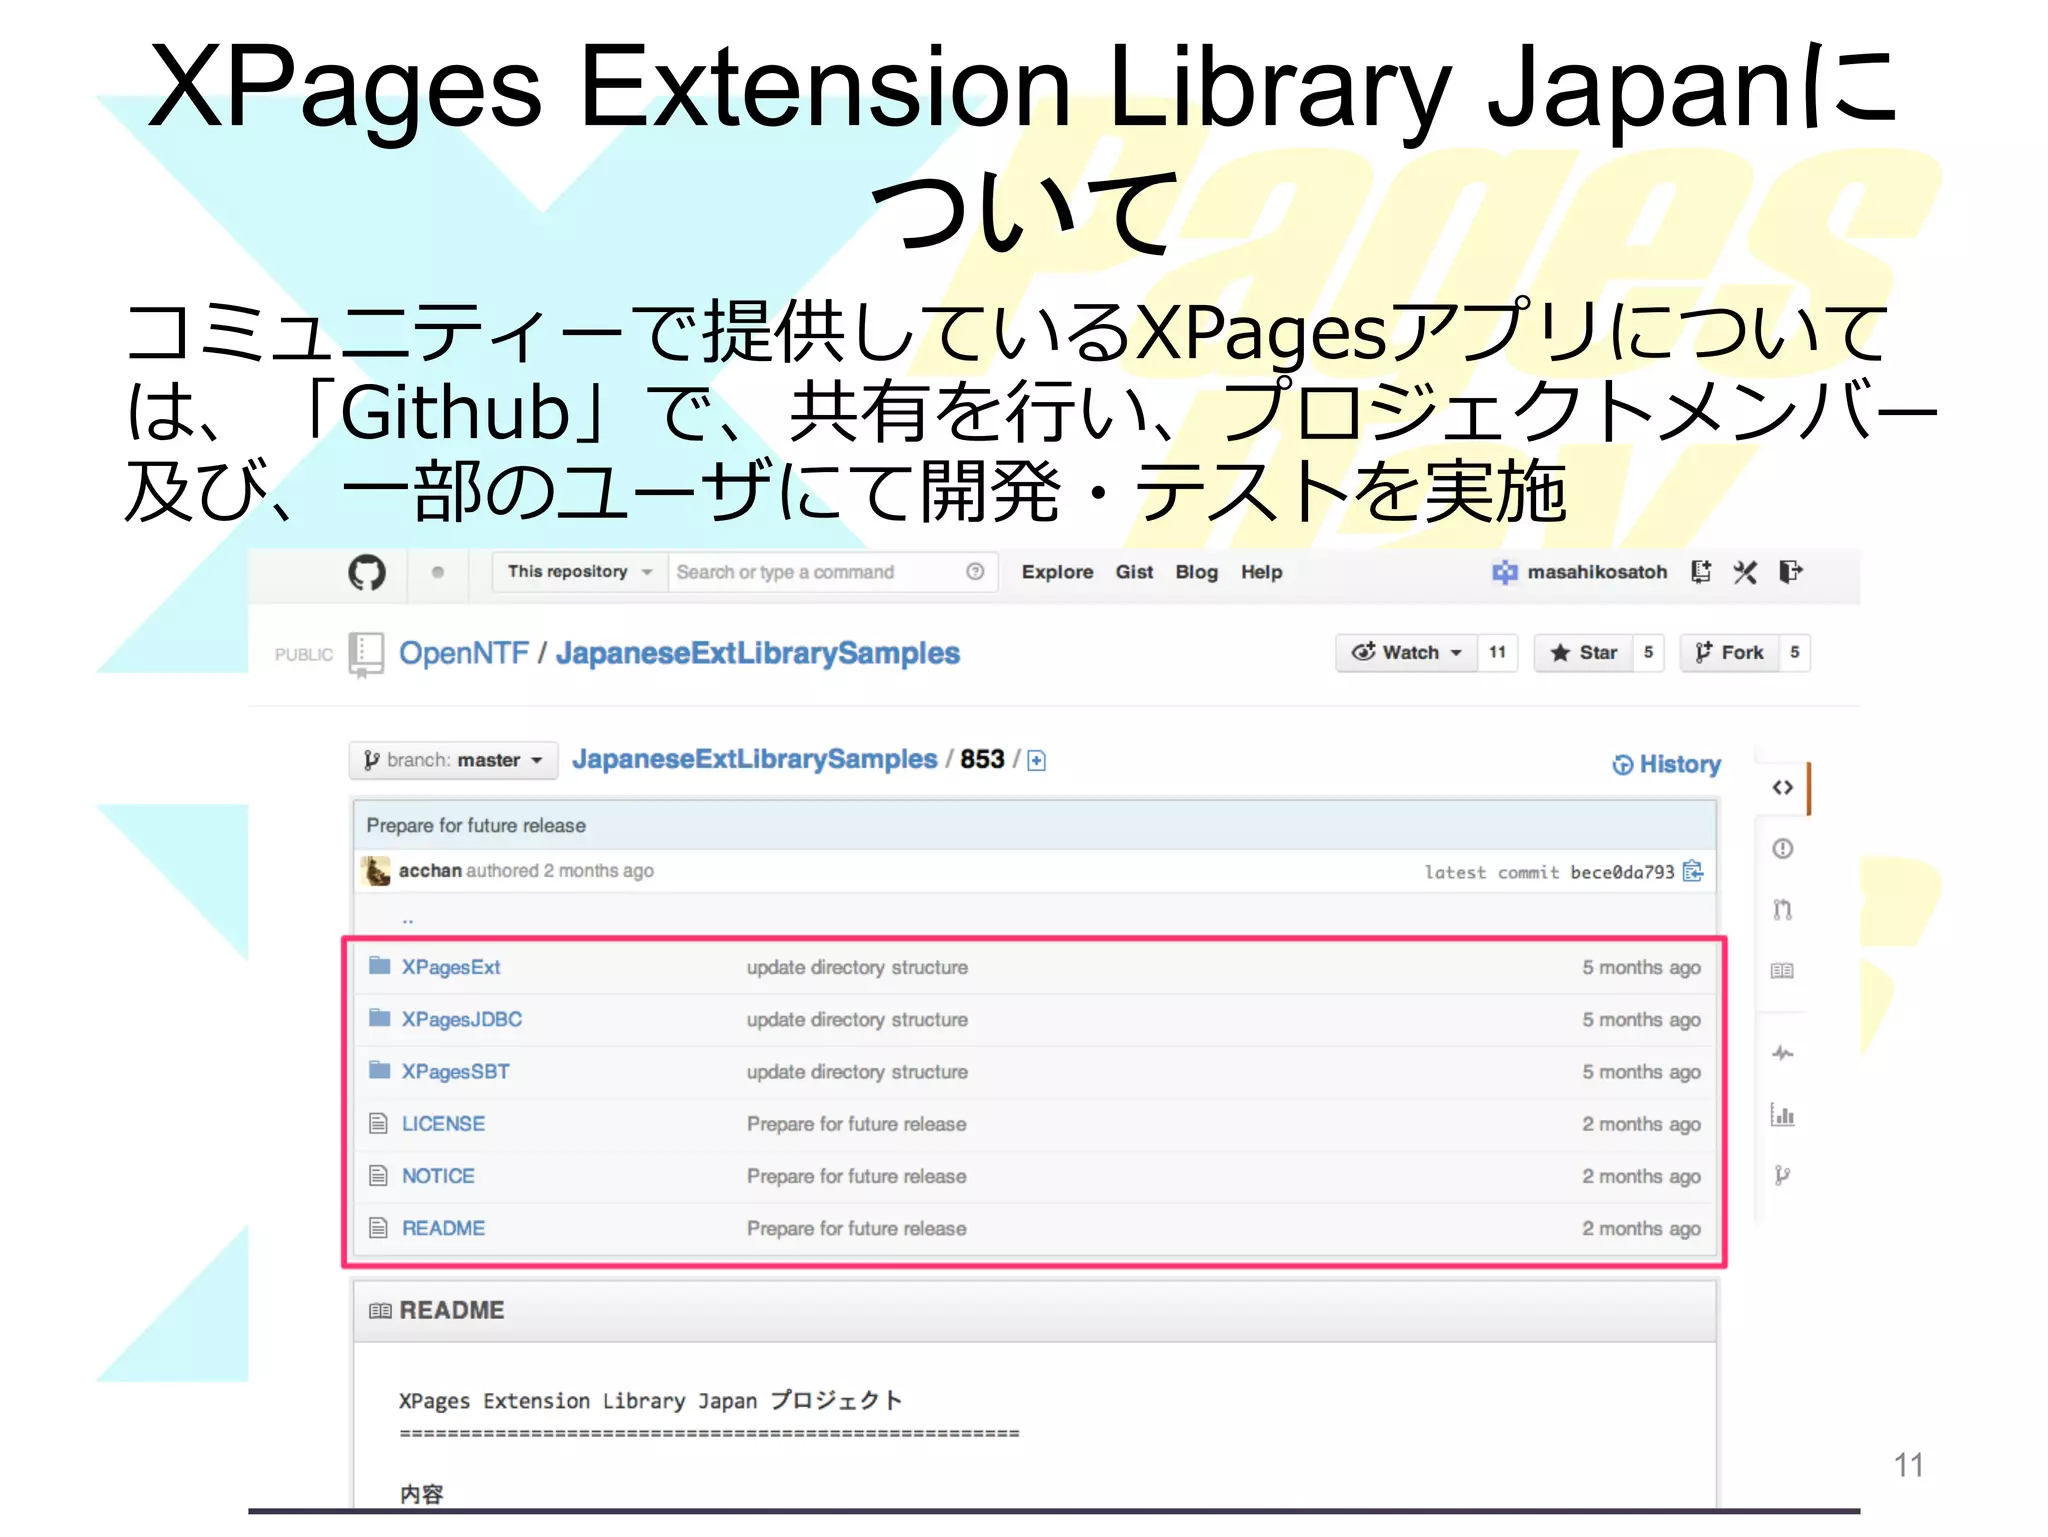Click the acchan author name link

pos(430,871)
